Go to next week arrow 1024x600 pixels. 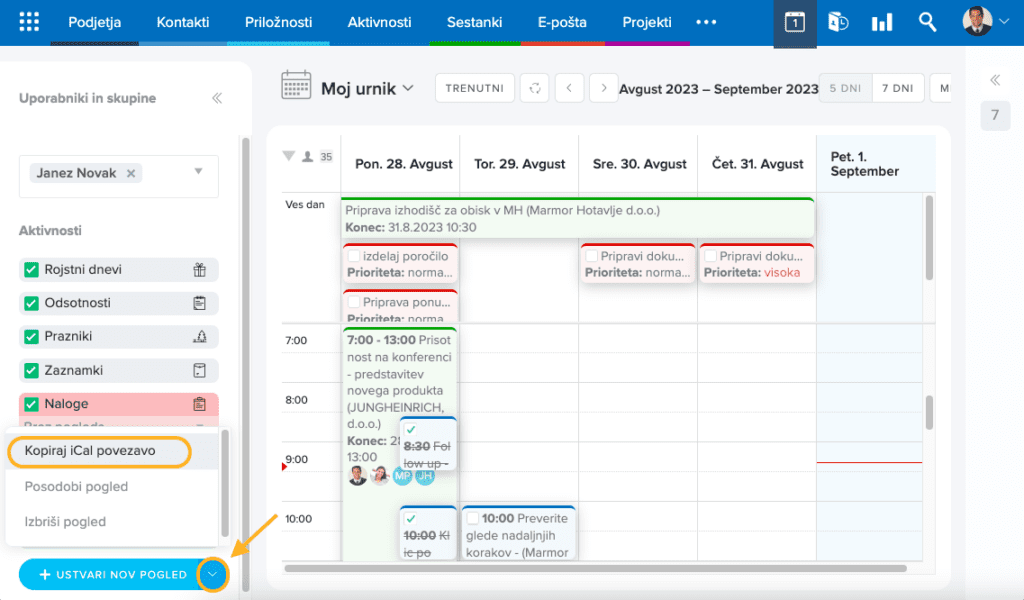pyautogui.click(x=603, y=88)
